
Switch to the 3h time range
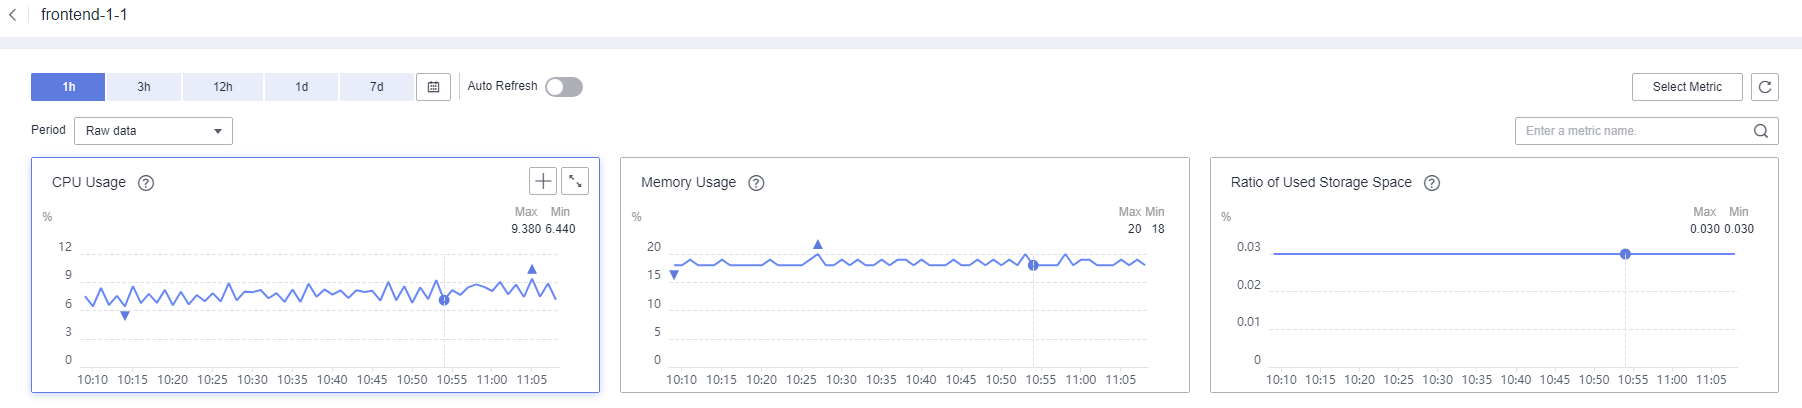pos(144,87)
